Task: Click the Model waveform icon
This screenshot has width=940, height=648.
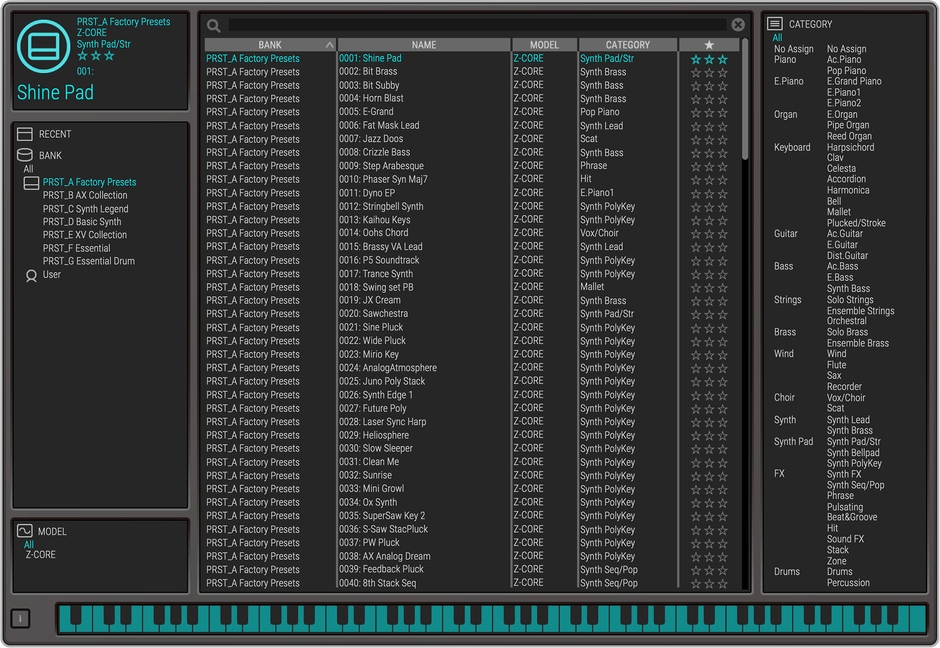Action: click(x=25, y=531)
